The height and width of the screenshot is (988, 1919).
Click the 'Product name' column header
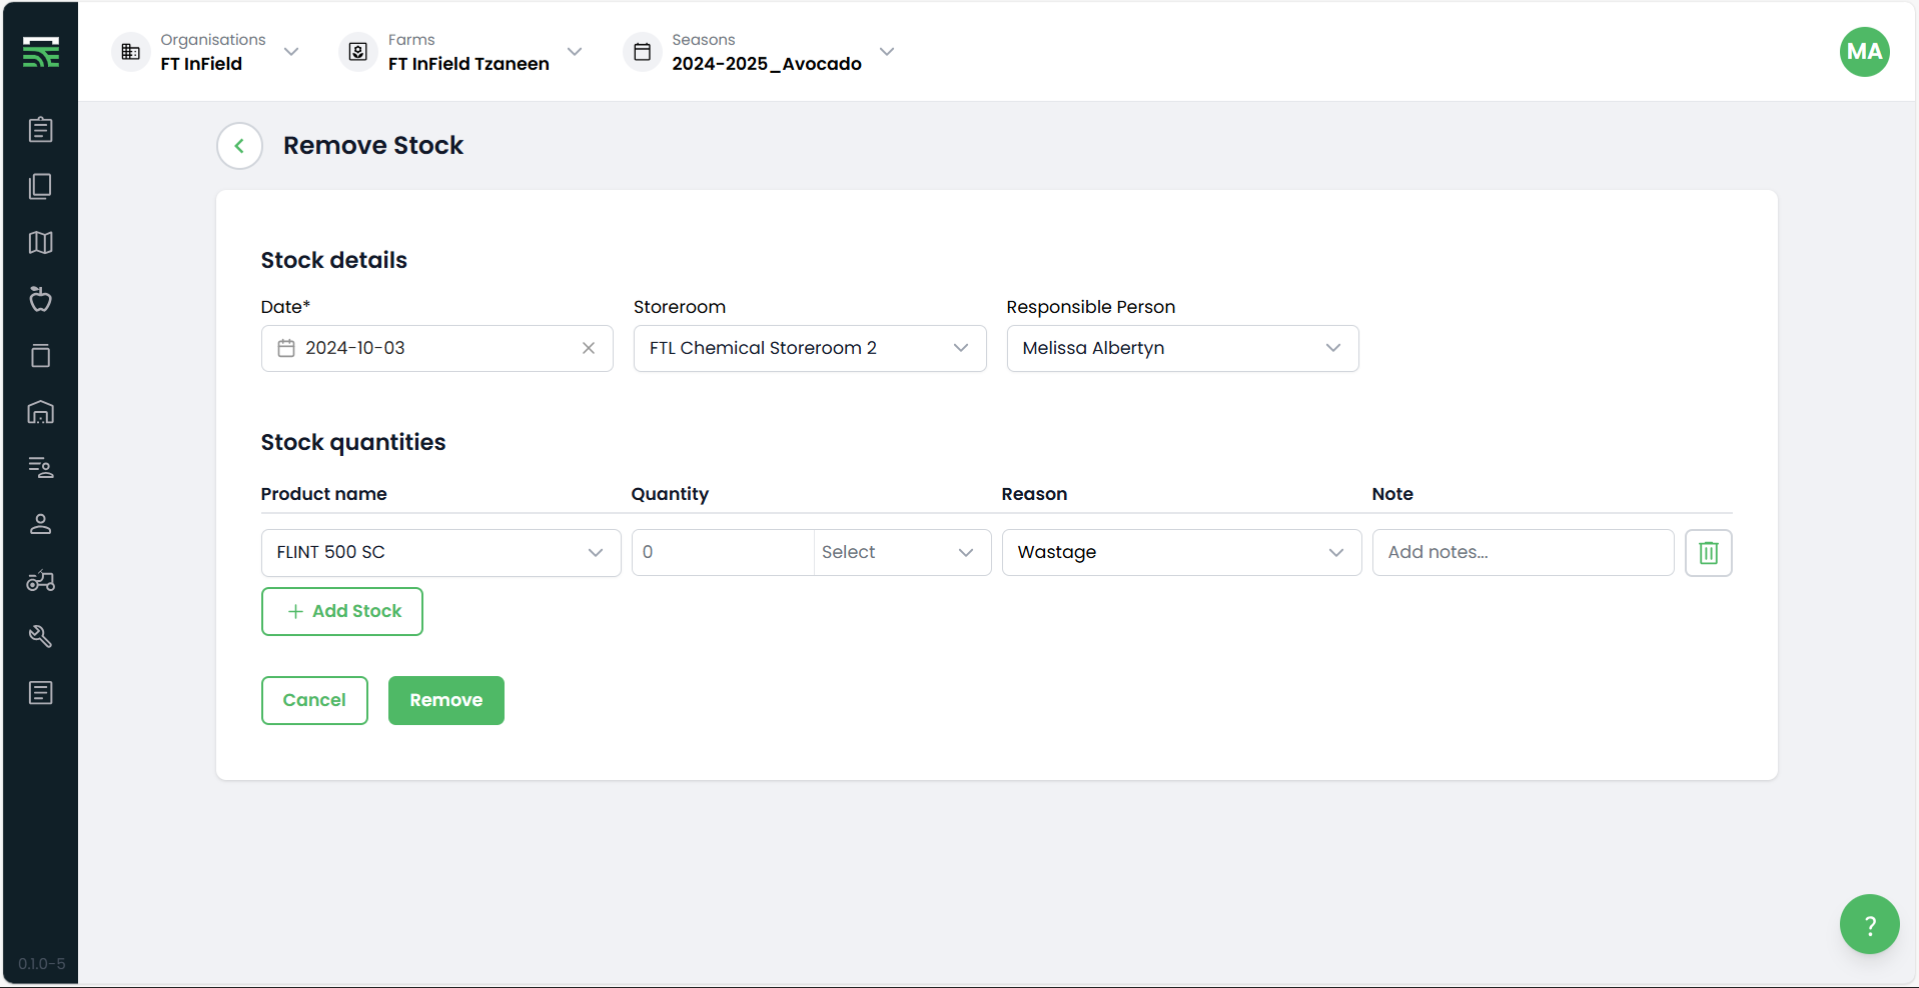click(324, 494)
